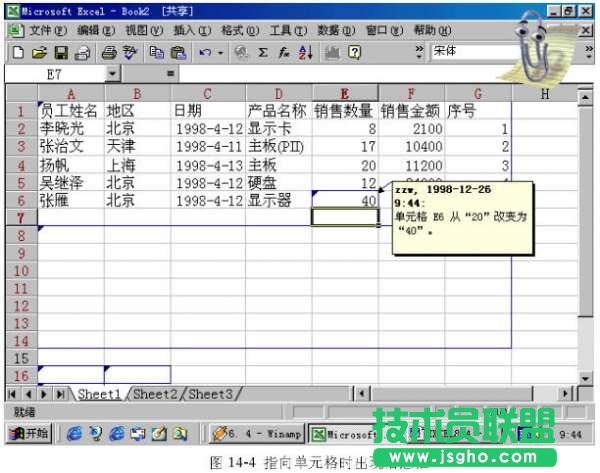Viewport: 600px width, 473px height.
Task: Click cell containing 李晓光
Action: coord(71,129)
